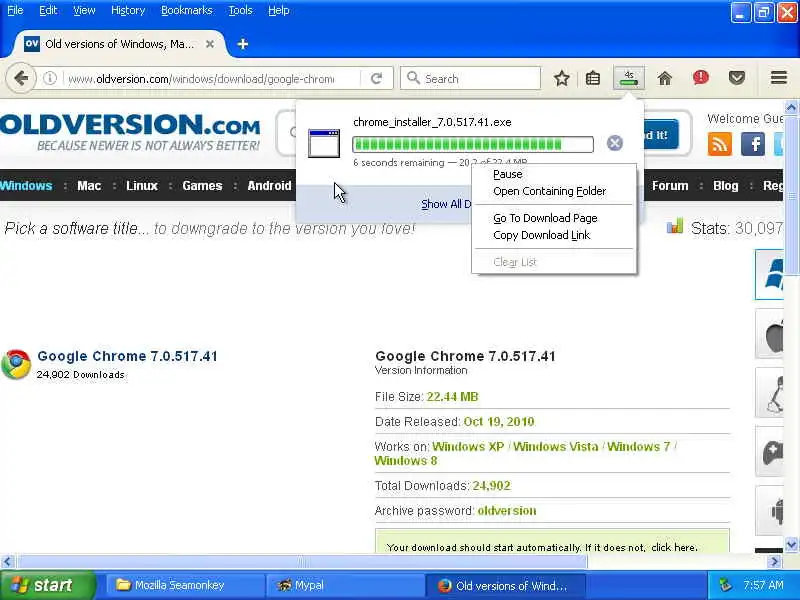
Task: Select the Android sidebar icon
Action: [x=769, y=511]
